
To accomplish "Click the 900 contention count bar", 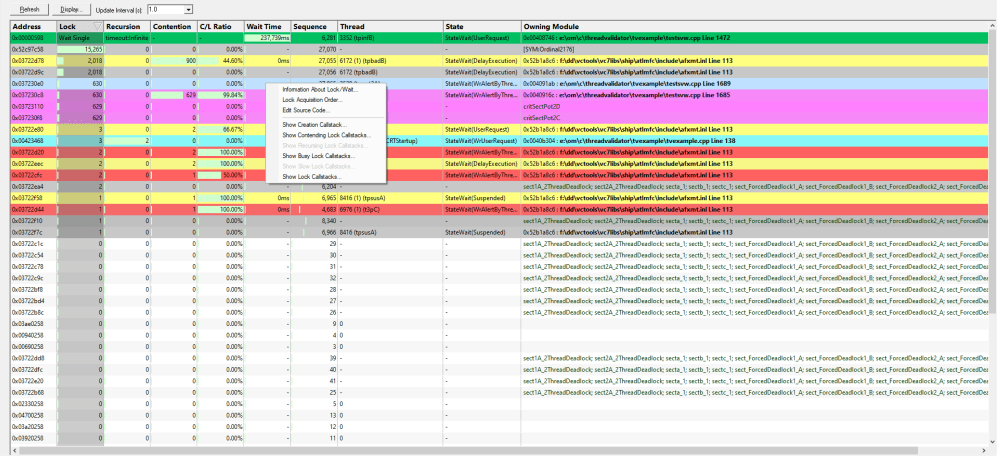I will (x=174, y=60).
